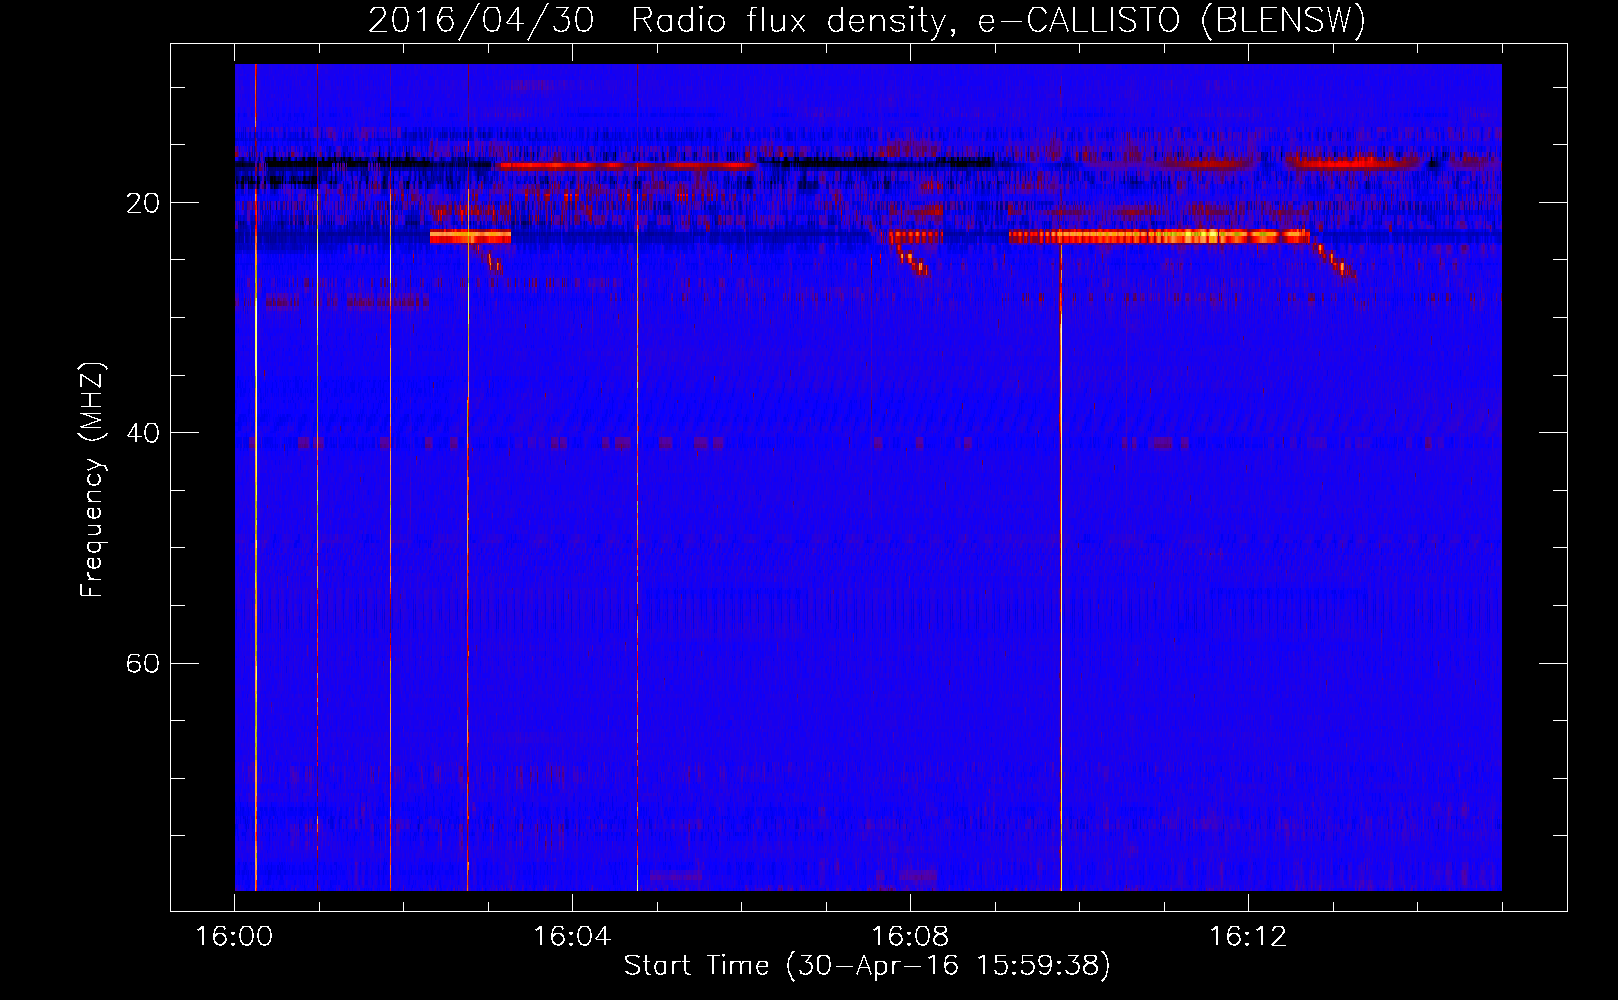The image size is (1618, 1000).
Task: Click the 60 MHz frequency tick label
Action: click(143, 663)
